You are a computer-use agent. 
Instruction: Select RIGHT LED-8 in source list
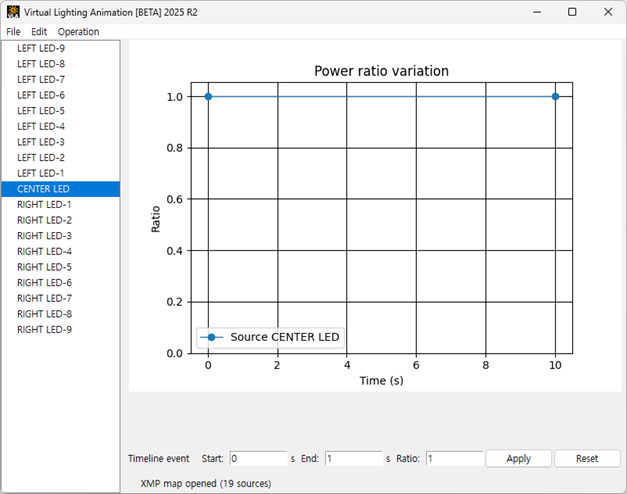(x=61, y=314)
